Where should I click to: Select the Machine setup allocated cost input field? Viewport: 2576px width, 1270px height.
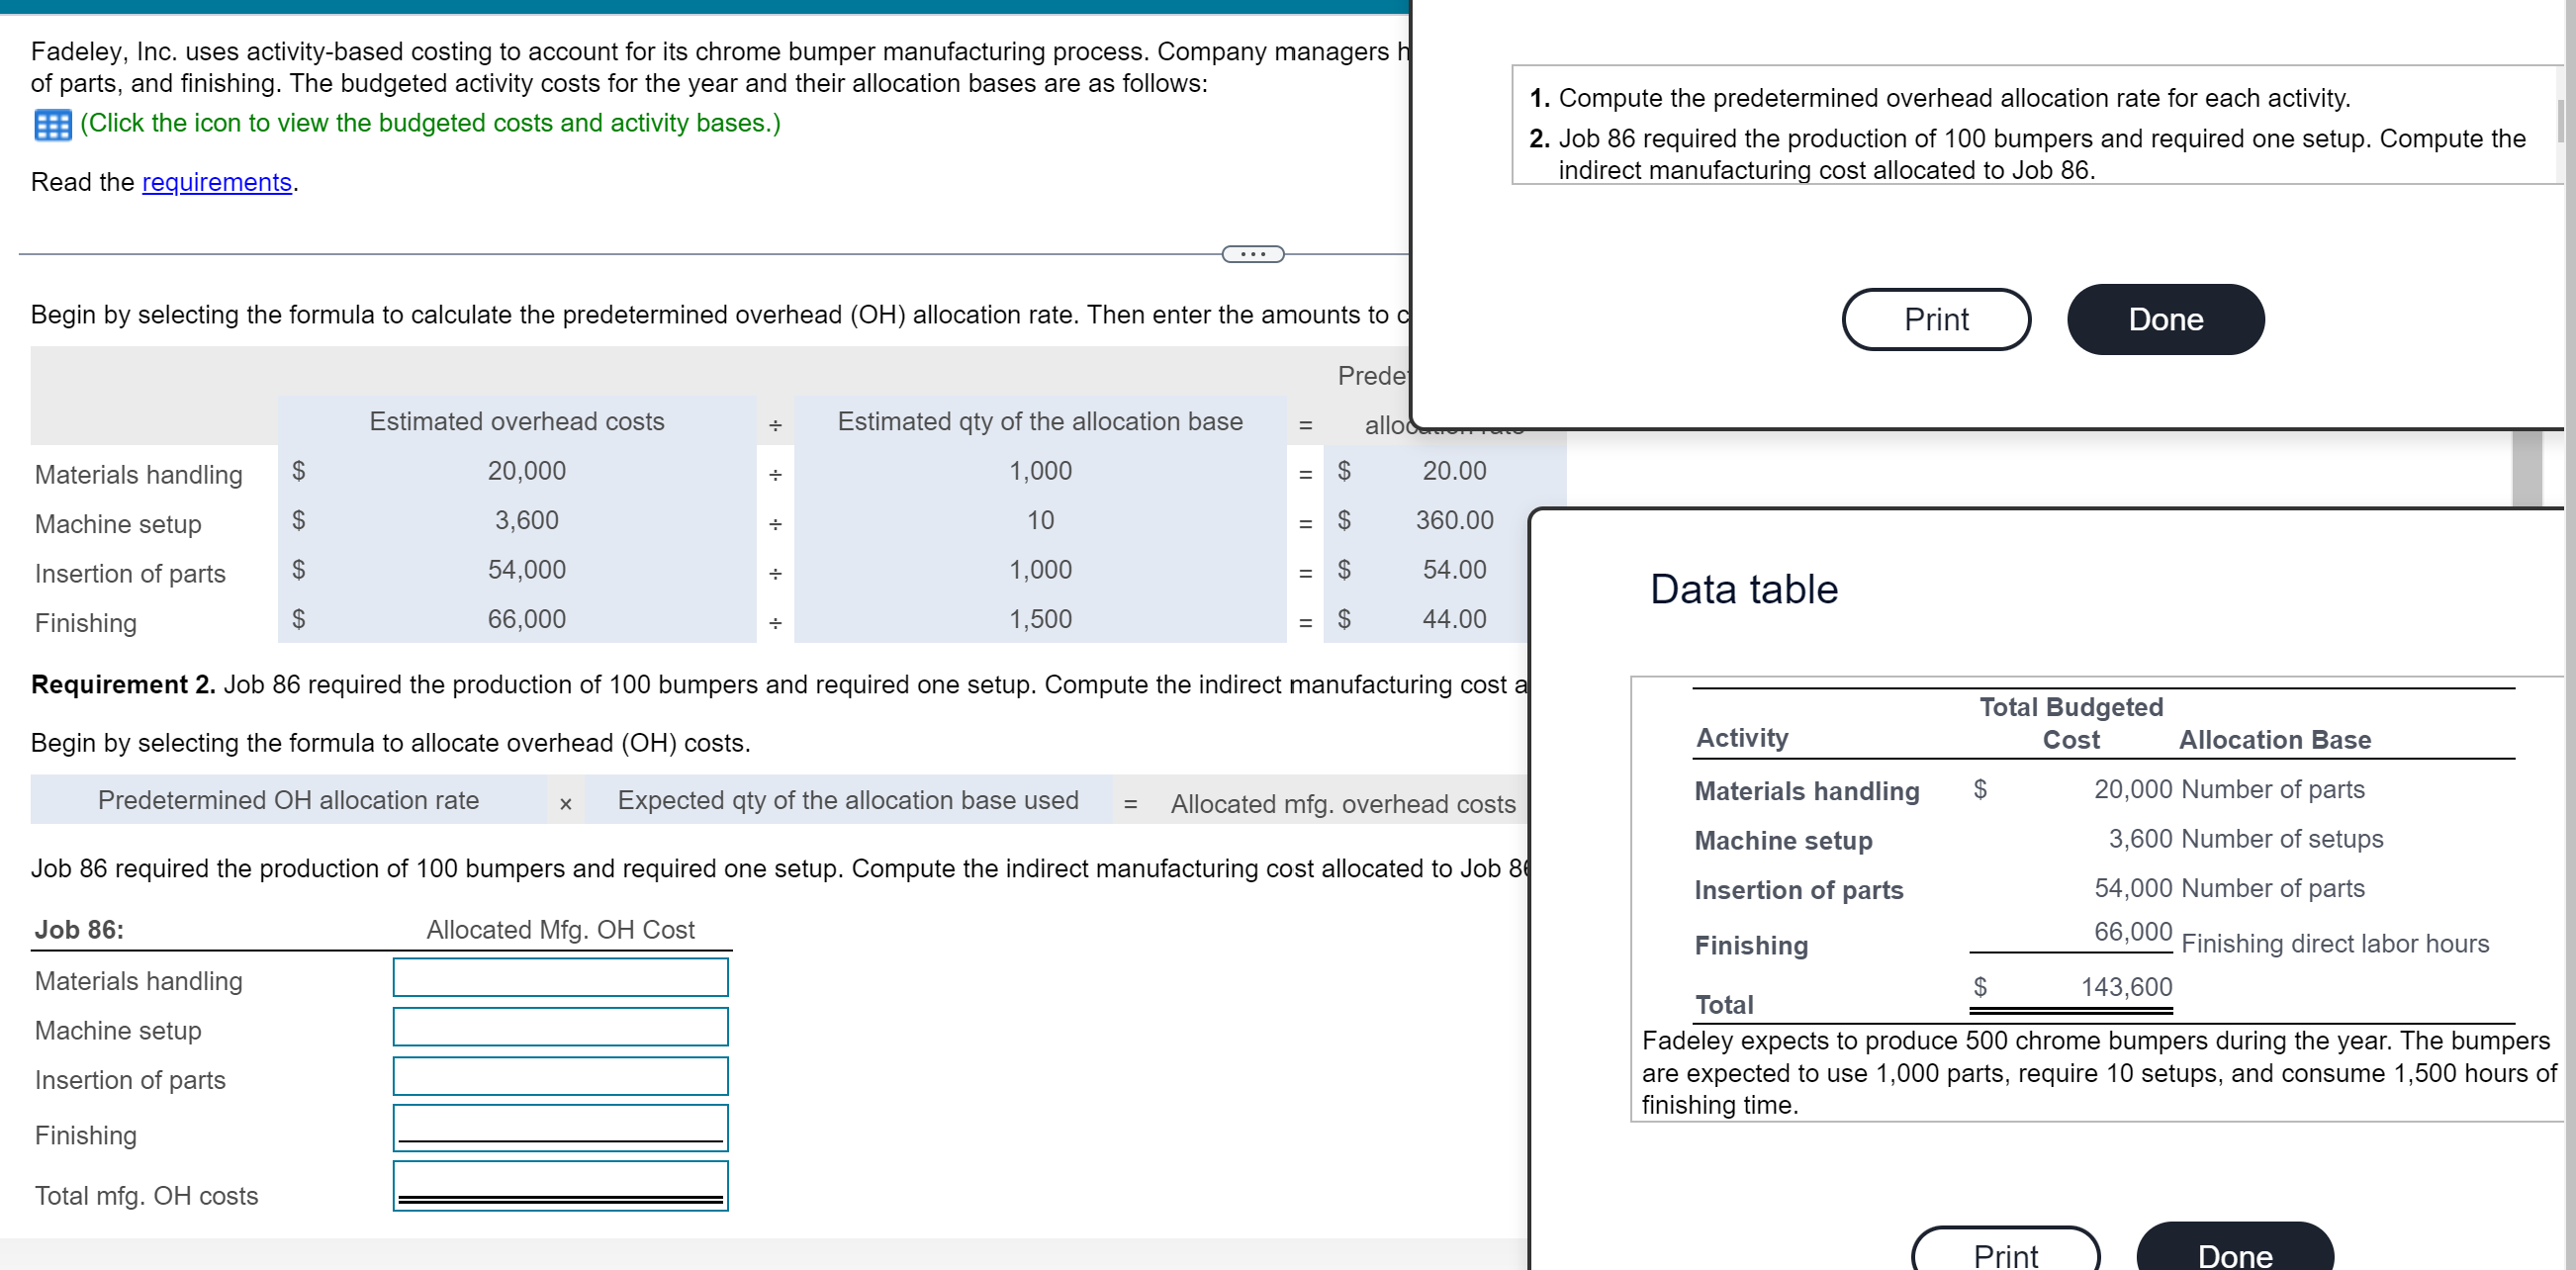click(561, 1027)
